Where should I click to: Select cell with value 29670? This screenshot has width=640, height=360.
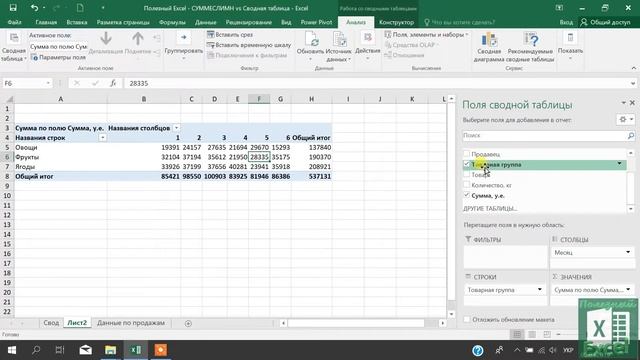point(259,147)
